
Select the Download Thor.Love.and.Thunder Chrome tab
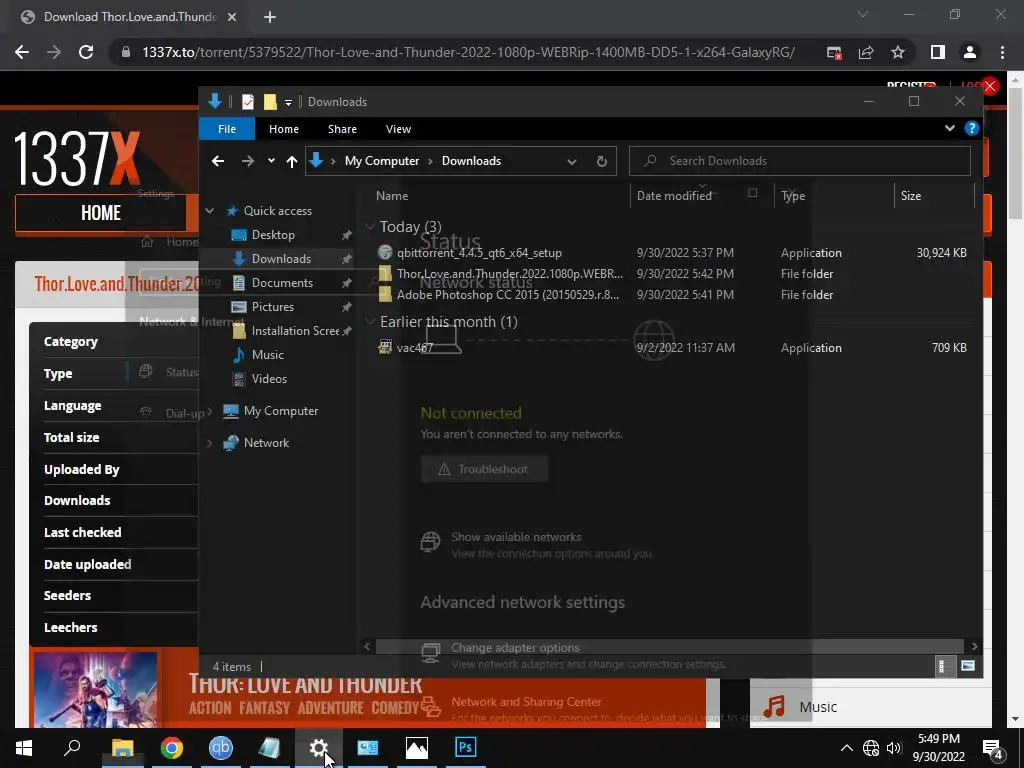pyautogui.click(x=129, y=17)
